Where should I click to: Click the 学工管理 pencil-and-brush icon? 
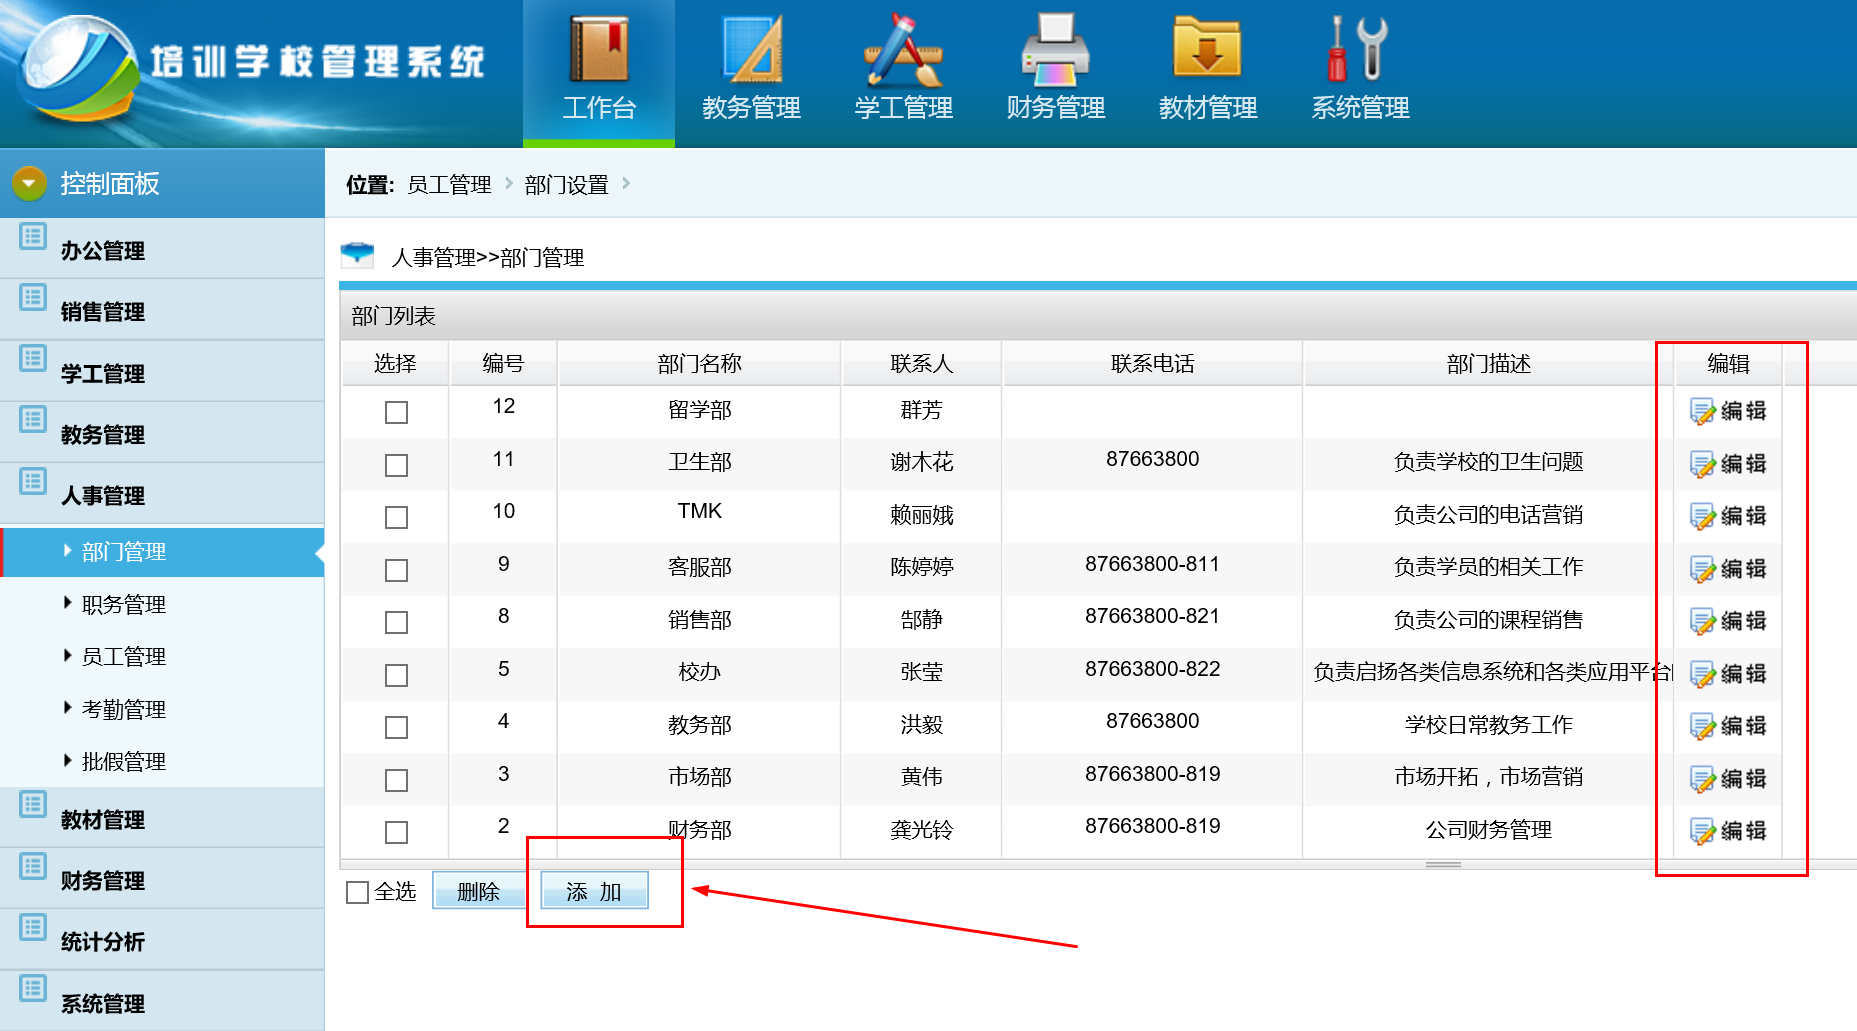903,50
